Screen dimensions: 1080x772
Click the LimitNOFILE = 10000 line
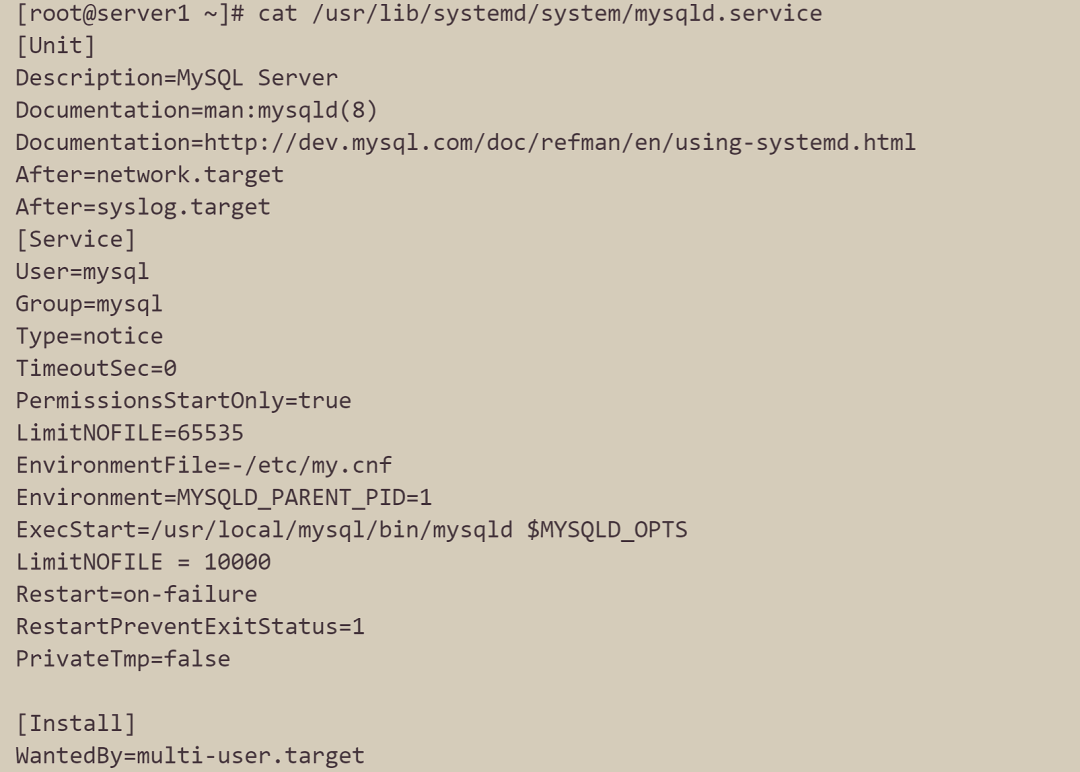(x=142, y=562)
